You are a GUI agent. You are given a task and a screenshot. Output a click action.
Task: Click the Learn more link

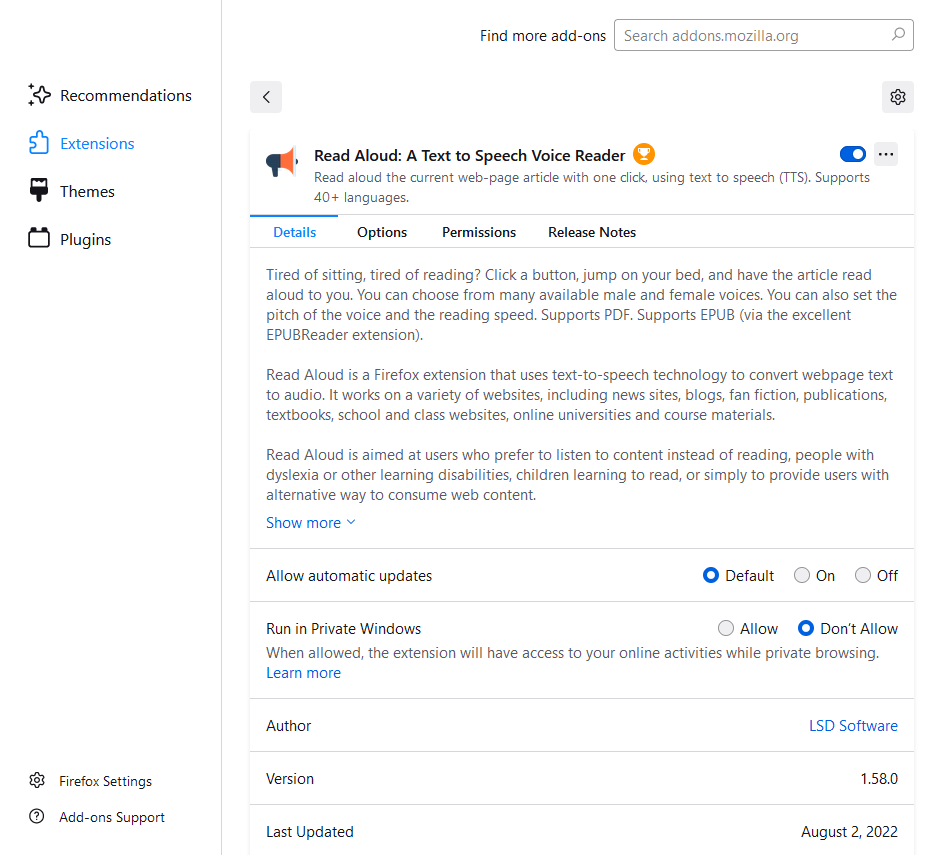click(x=303, y=673)
